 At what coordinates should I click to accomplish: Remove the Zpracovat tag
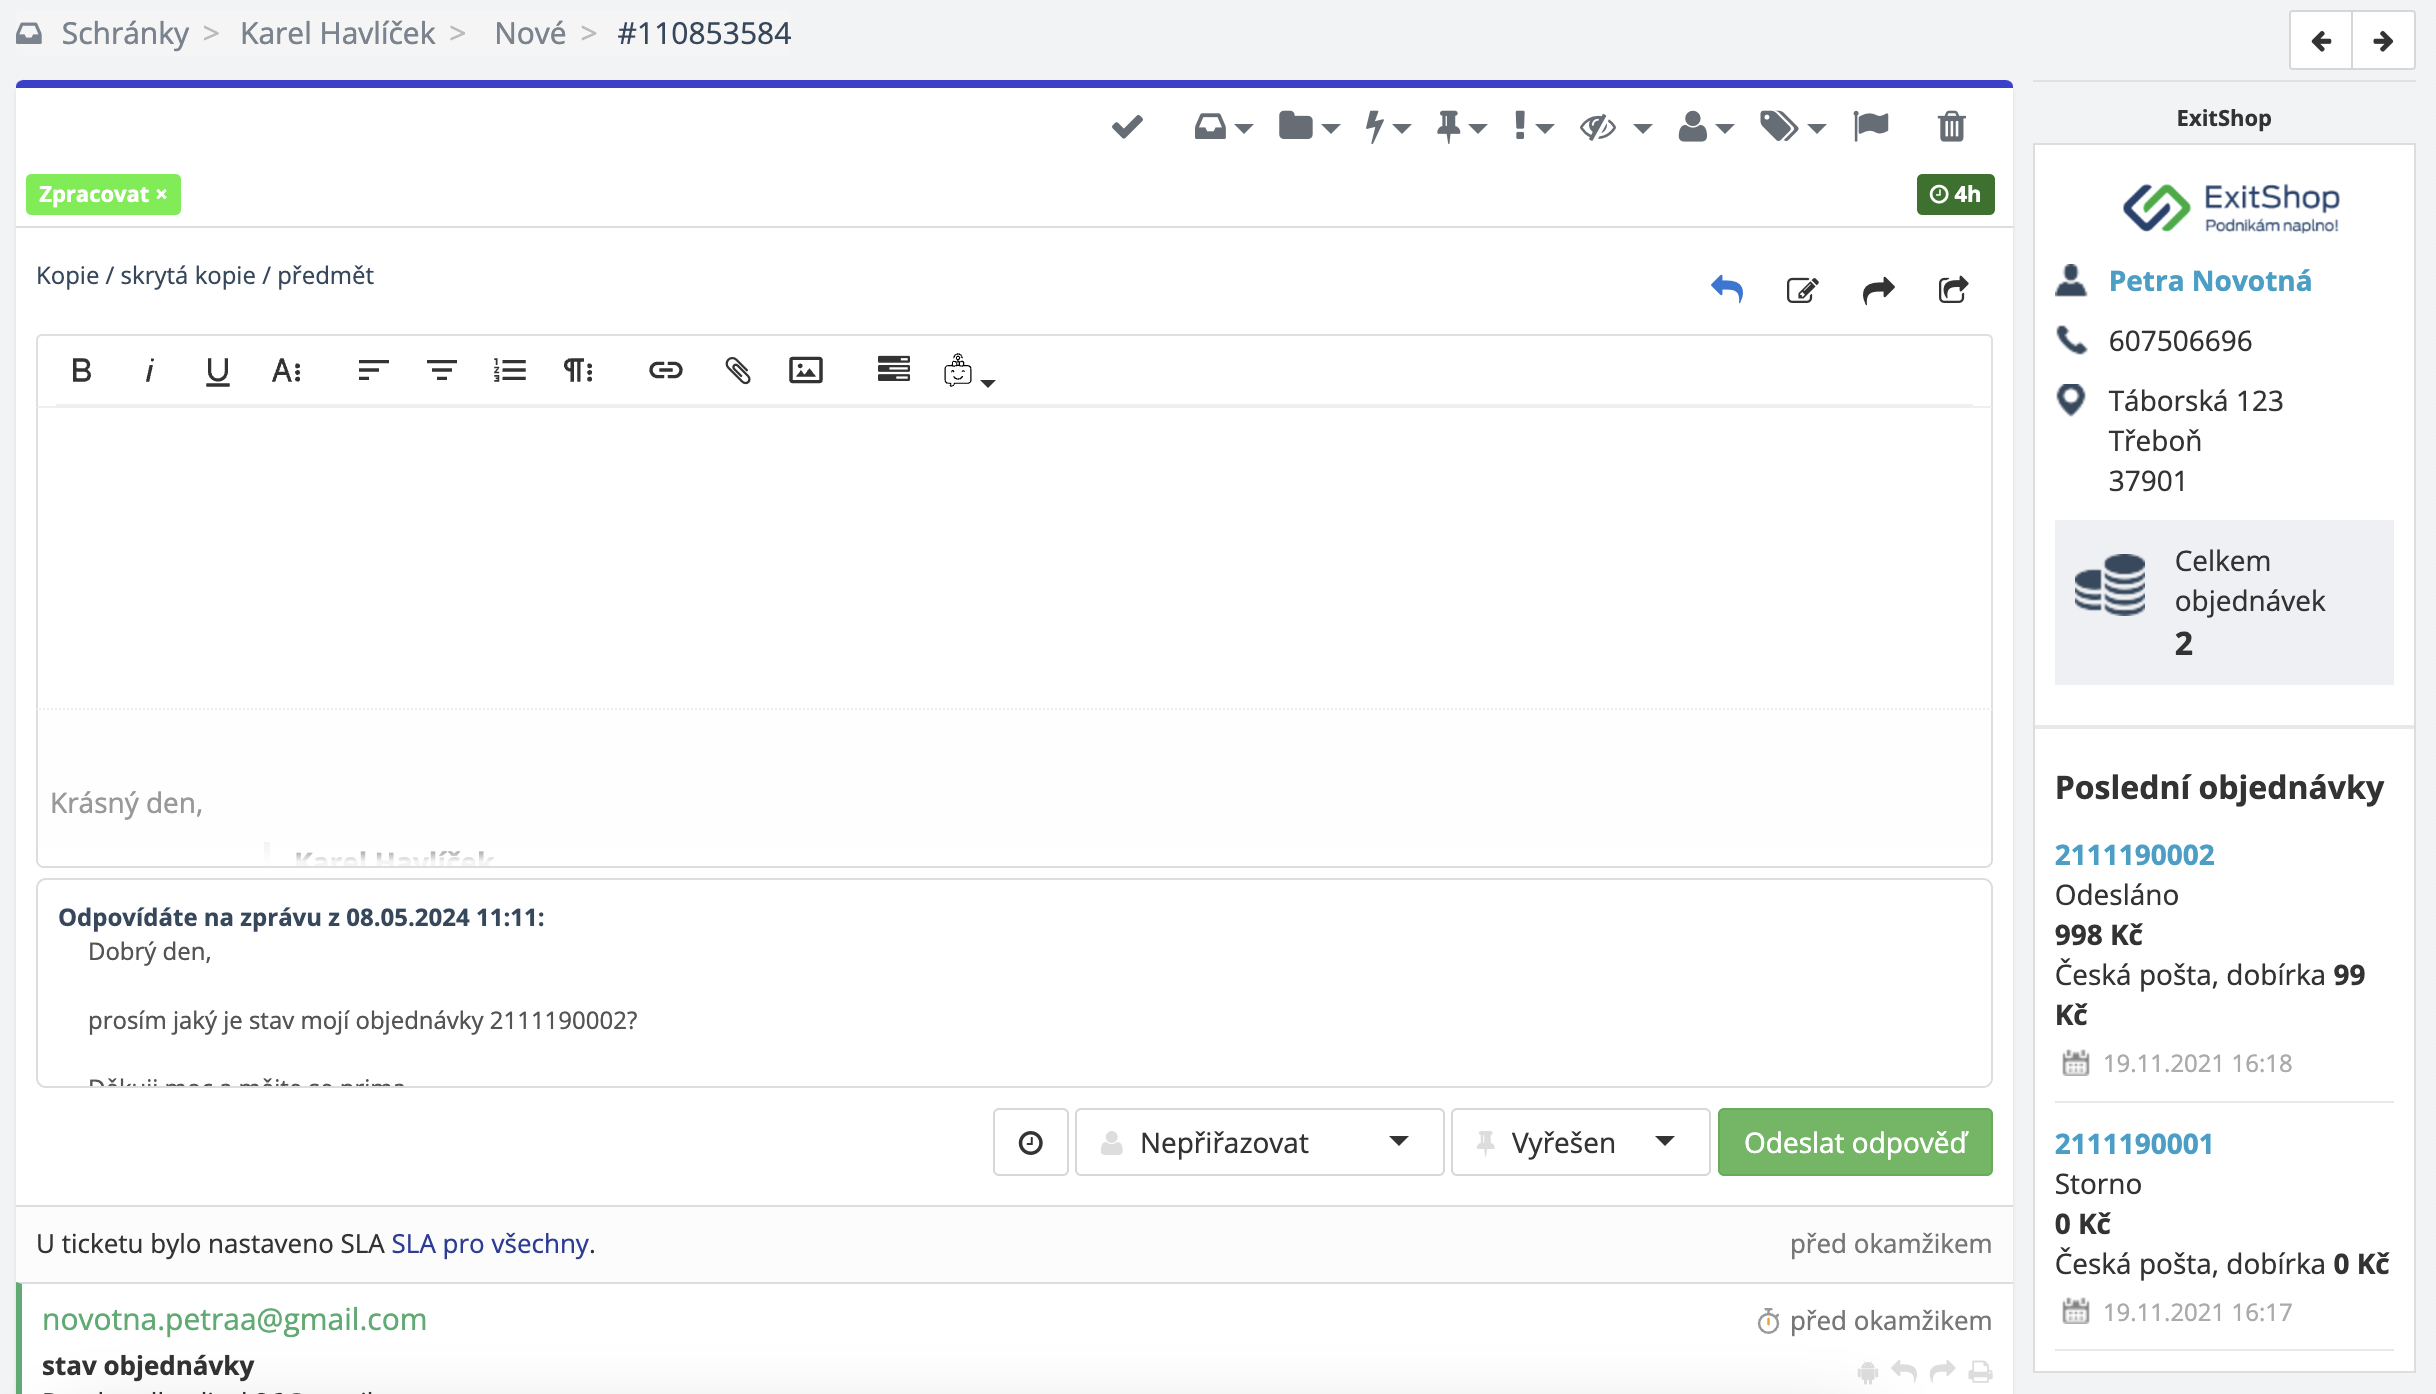(x=162, y=194)
